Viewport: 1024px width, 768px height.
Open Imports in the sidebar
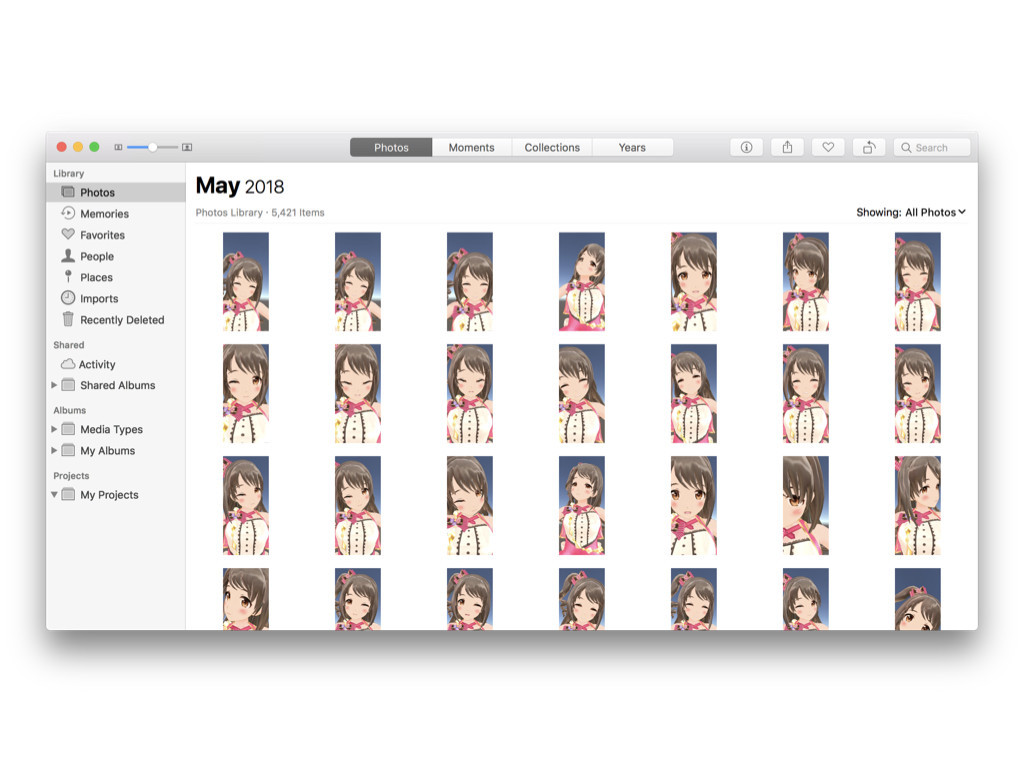(99, 298)
